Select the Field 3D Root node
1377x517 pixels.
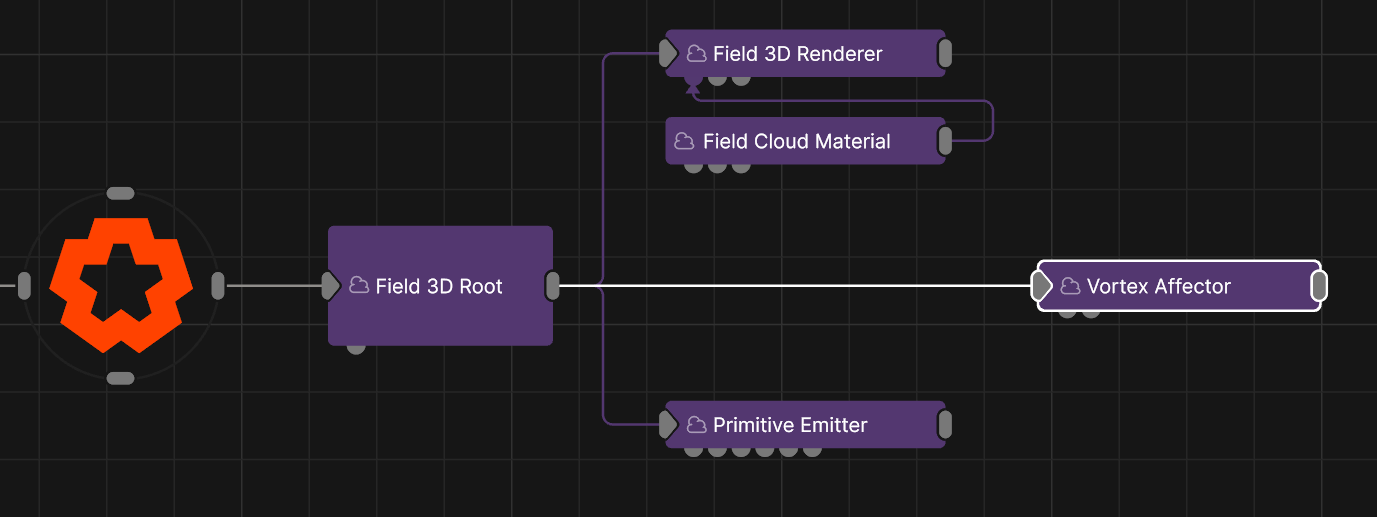click(441, 286)
